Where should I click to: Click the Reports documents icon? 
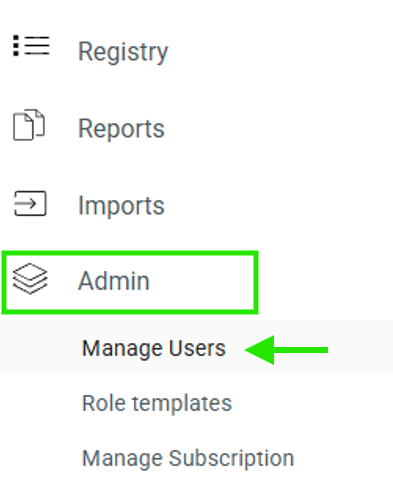pos(29,125)
